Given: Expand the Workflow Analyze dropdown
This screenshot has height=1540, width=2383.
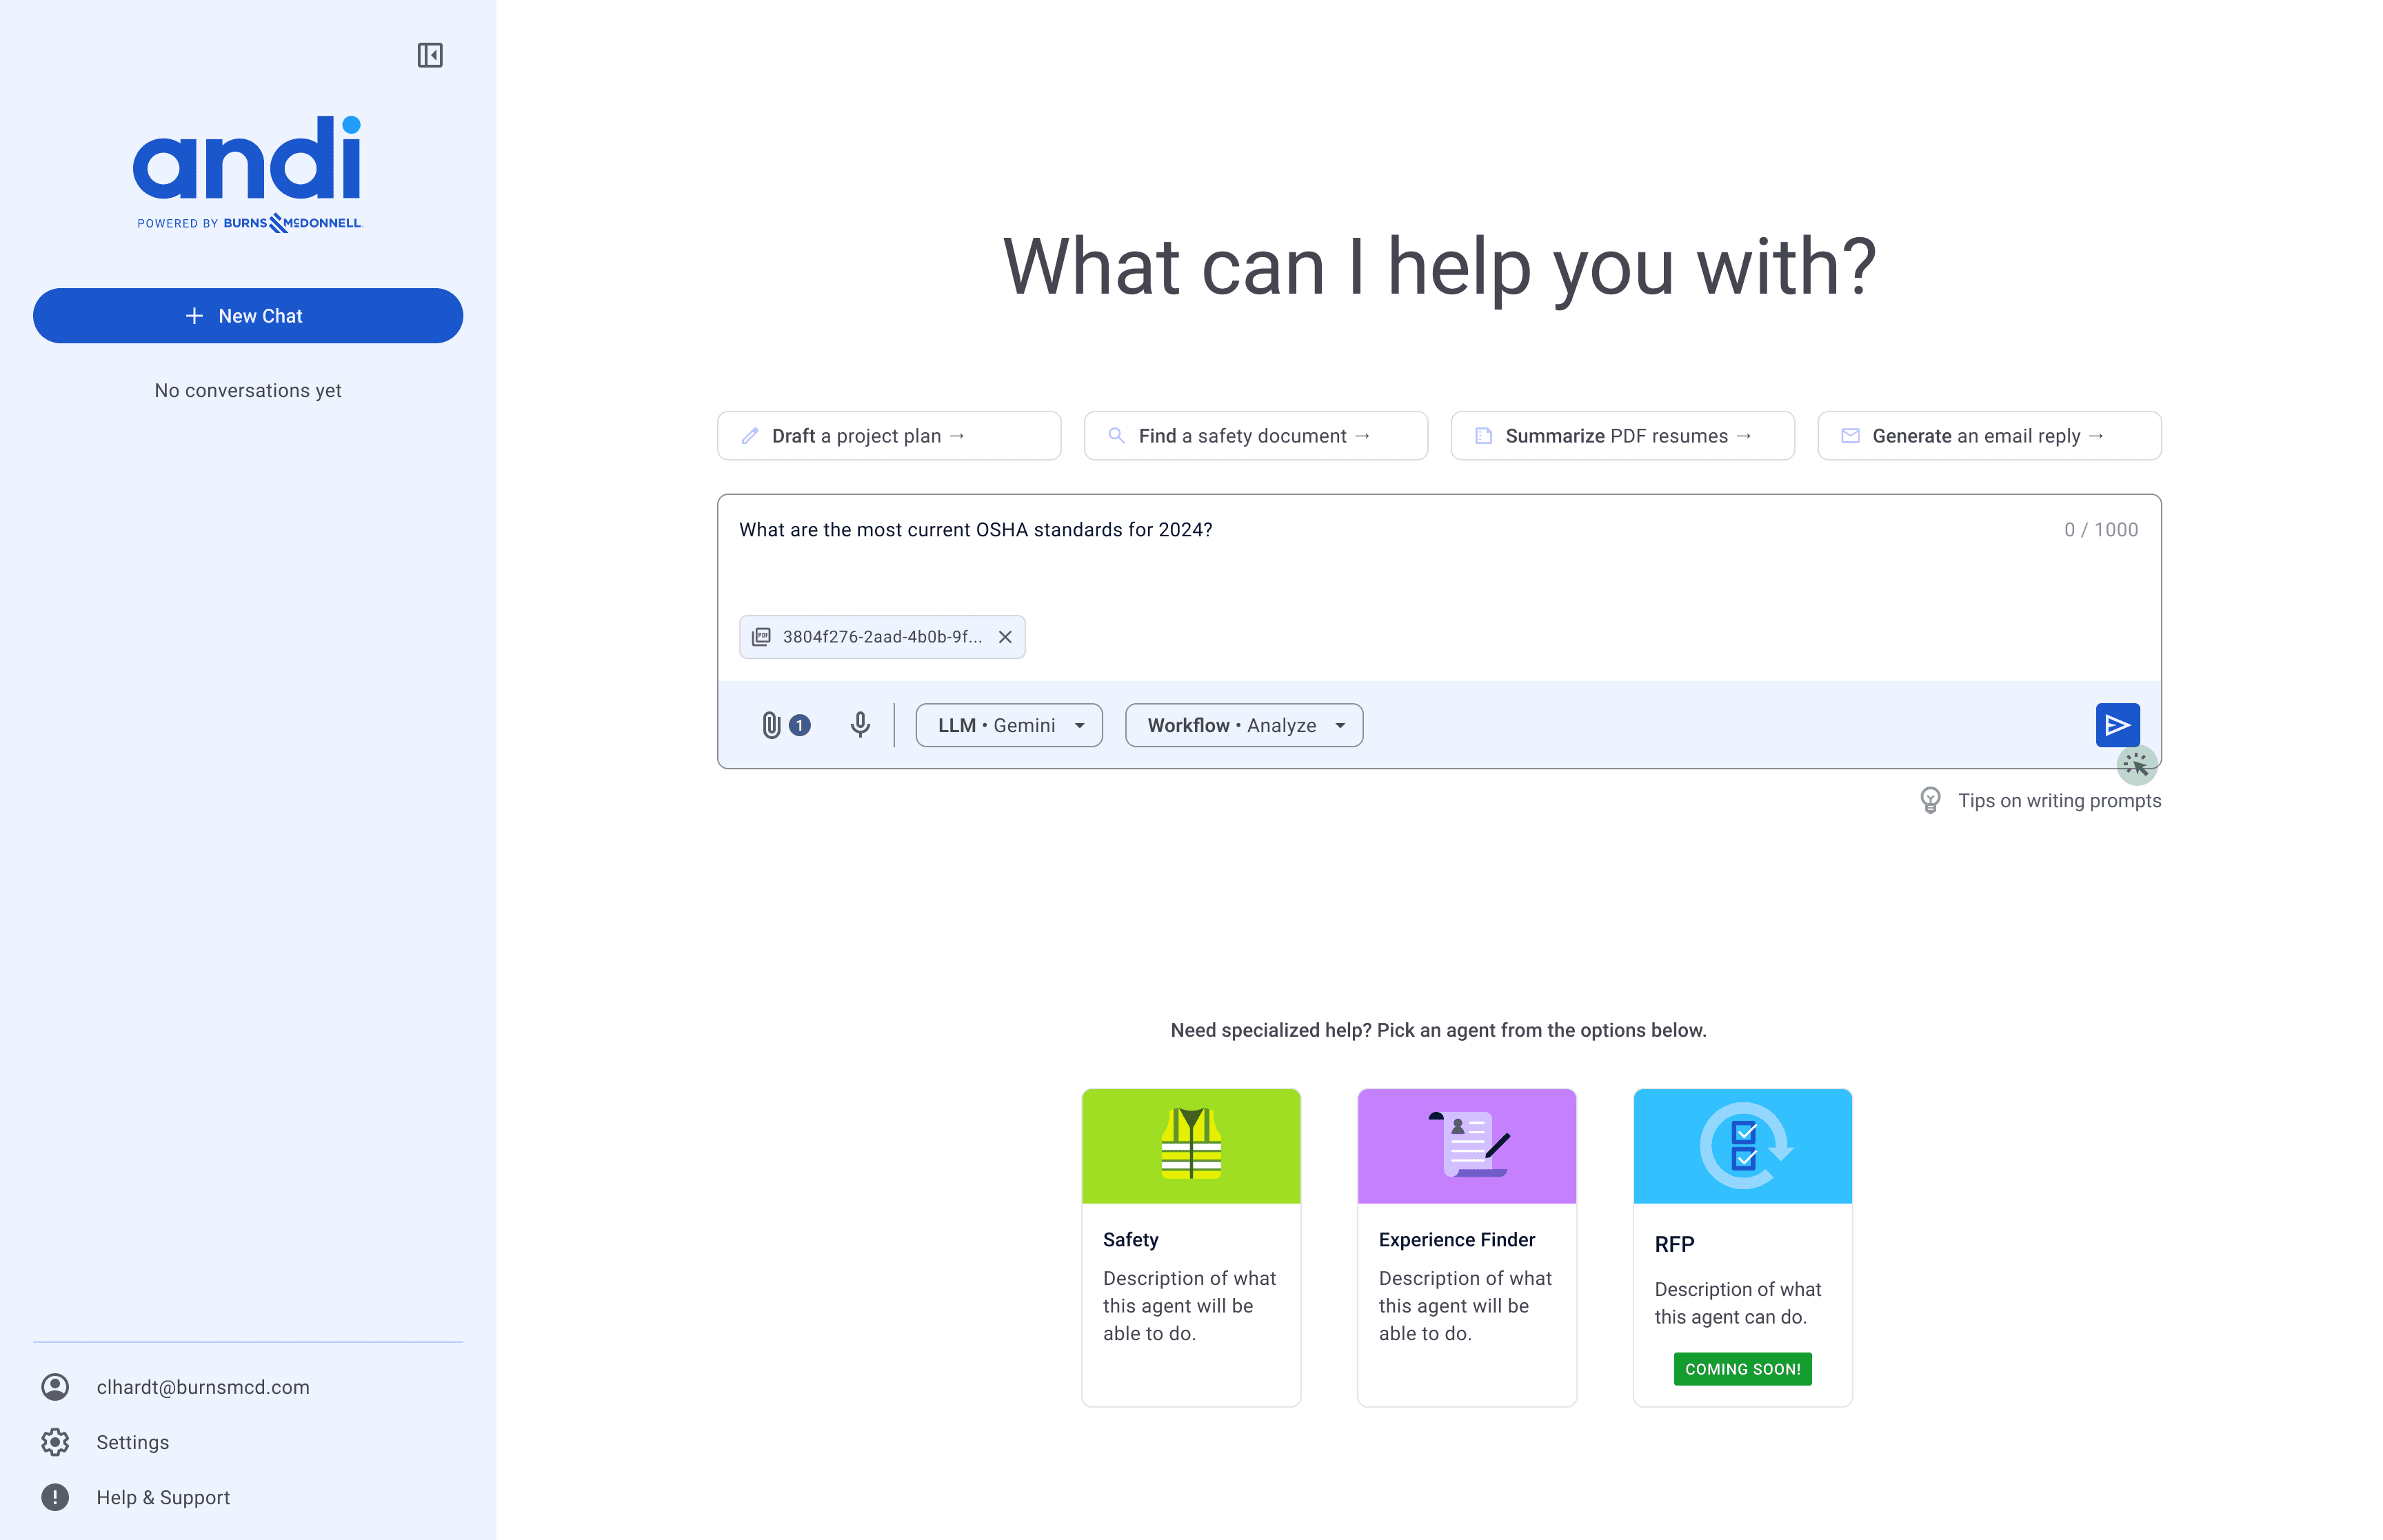Looking at the screenshot, I should [x=1243, y=725].
